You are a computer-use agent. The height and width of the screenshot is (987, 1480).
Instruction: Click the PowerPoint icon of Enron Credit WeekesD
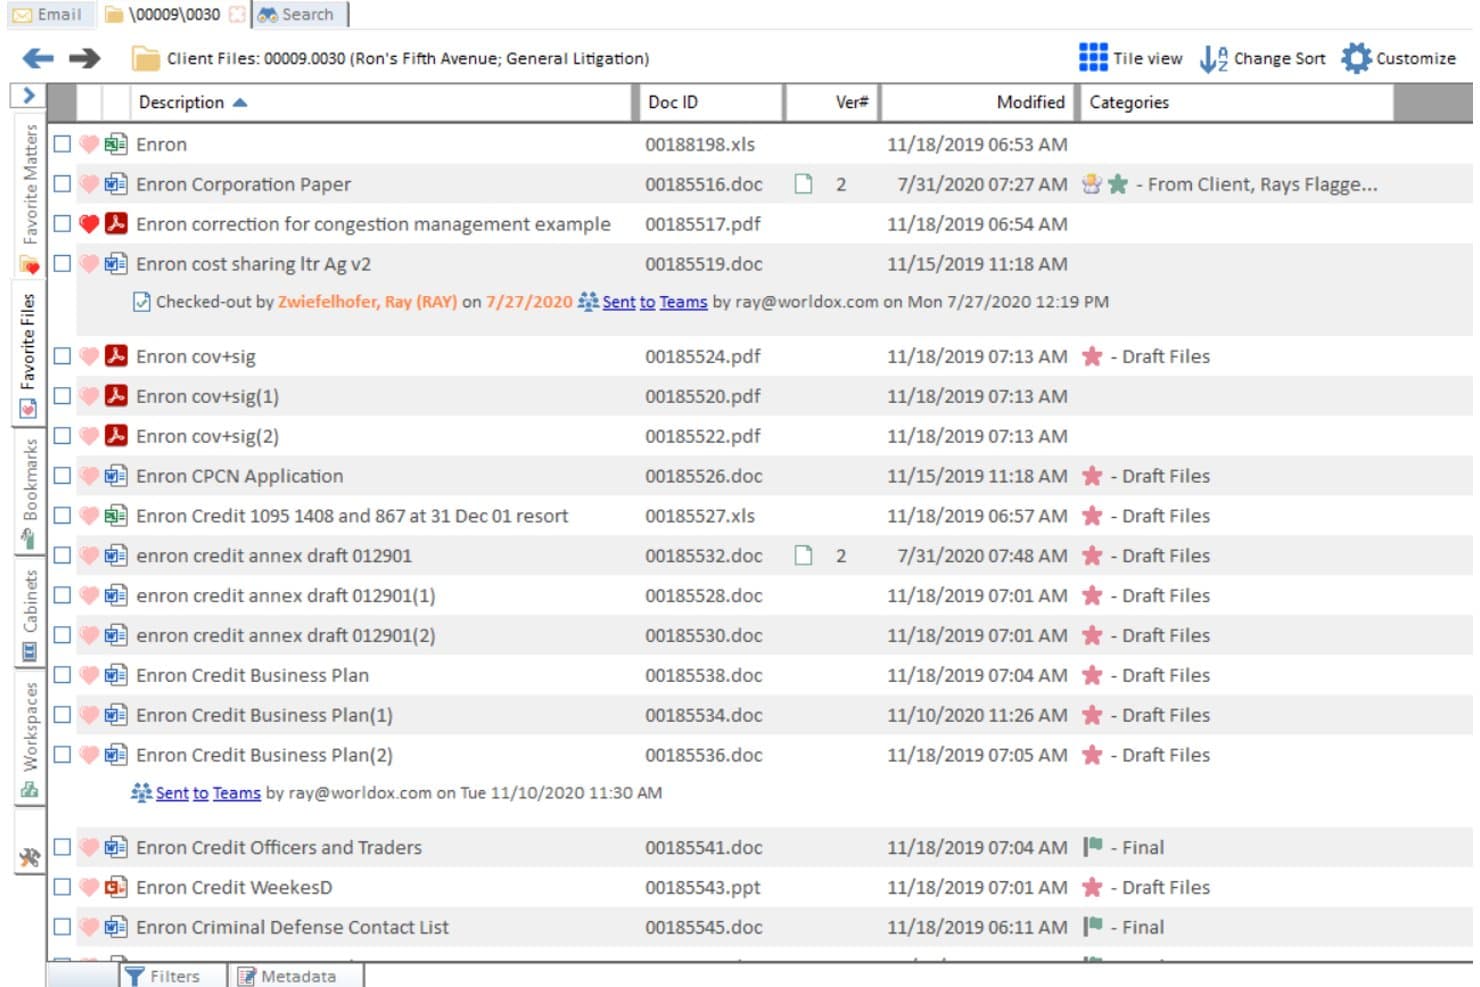(x=116, y=887)
